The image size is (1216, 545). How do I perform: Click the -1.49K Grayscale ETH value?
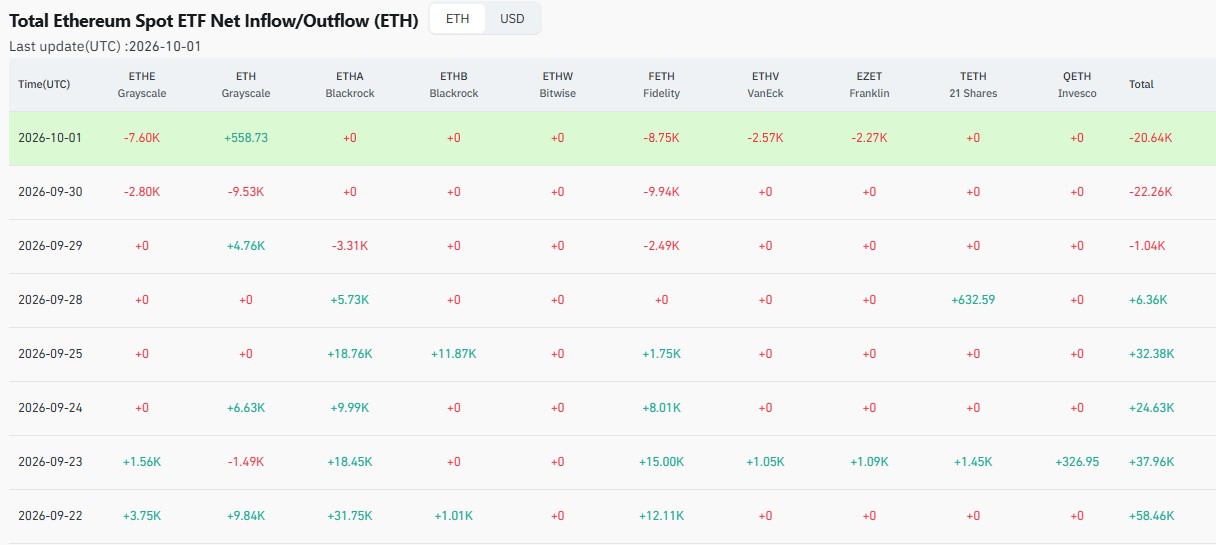[x=246, y=462]
